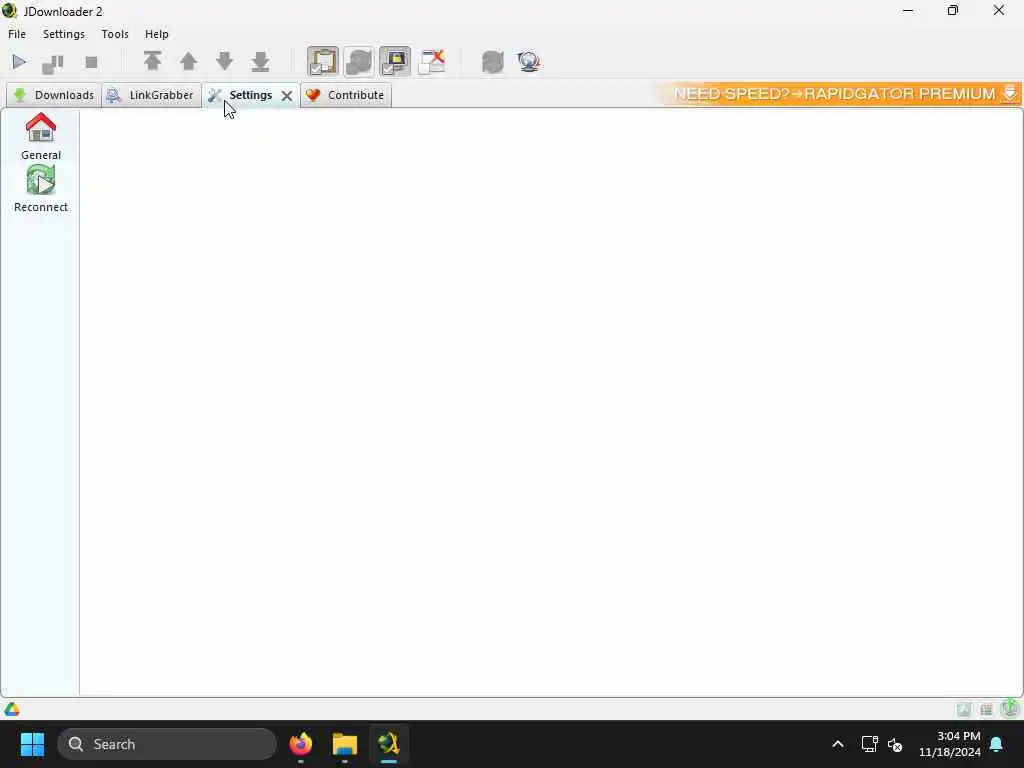This screenshot has width=1024, height=768.
Task: Open the General settings section
Action: (x=40, y=136)
